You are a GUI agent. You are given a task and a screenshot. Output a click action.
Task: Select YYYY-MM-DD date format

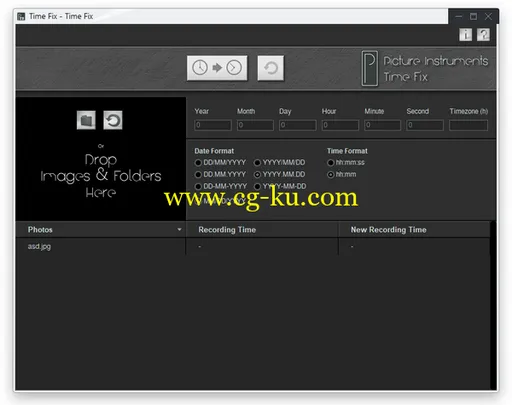click(257, 186)
